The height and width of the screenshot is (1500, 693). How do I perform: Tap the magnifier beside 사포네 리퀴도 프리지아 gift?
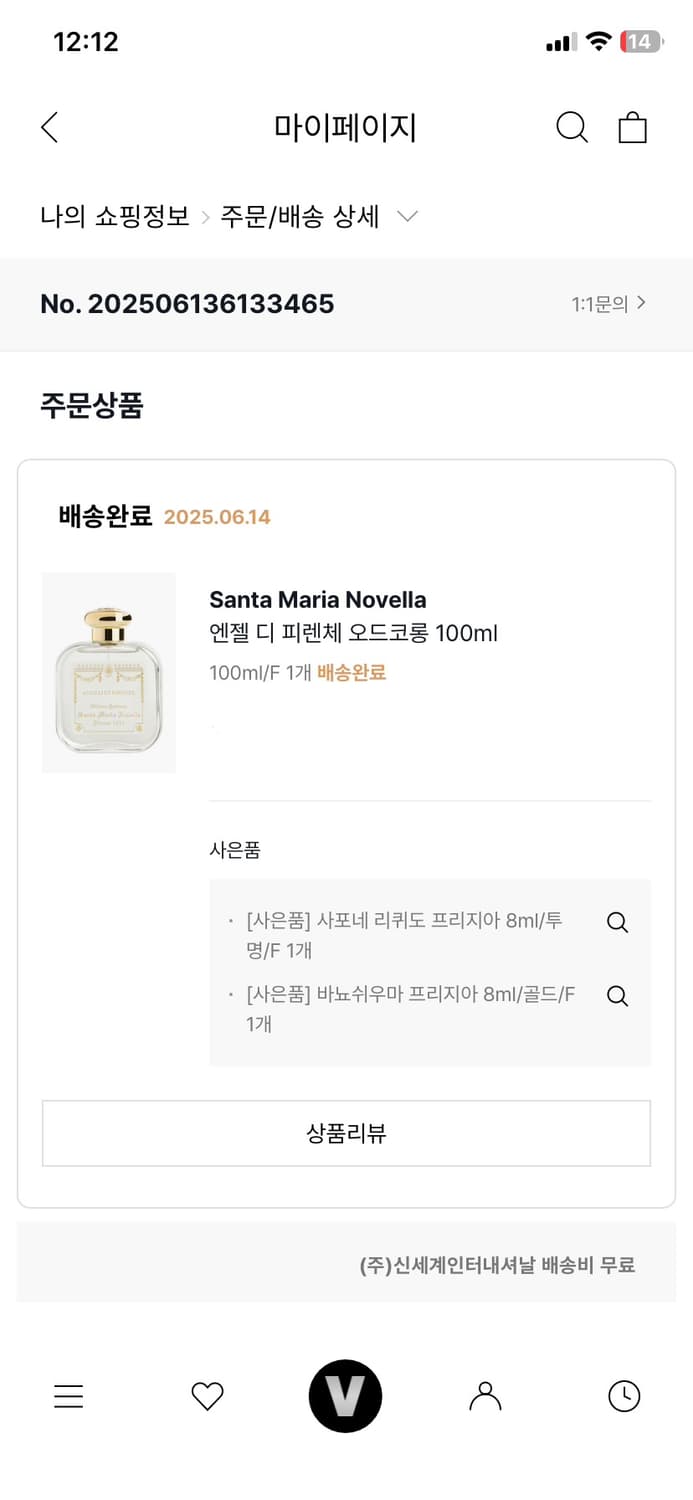coord(617,922)
